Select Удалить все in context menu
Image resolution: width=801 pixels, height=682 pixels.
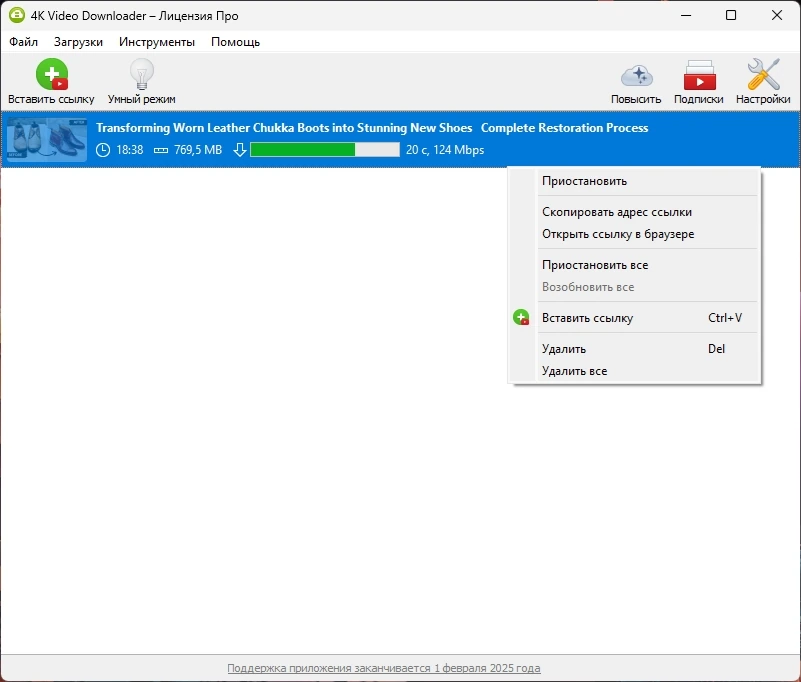(x=634, y=371)
